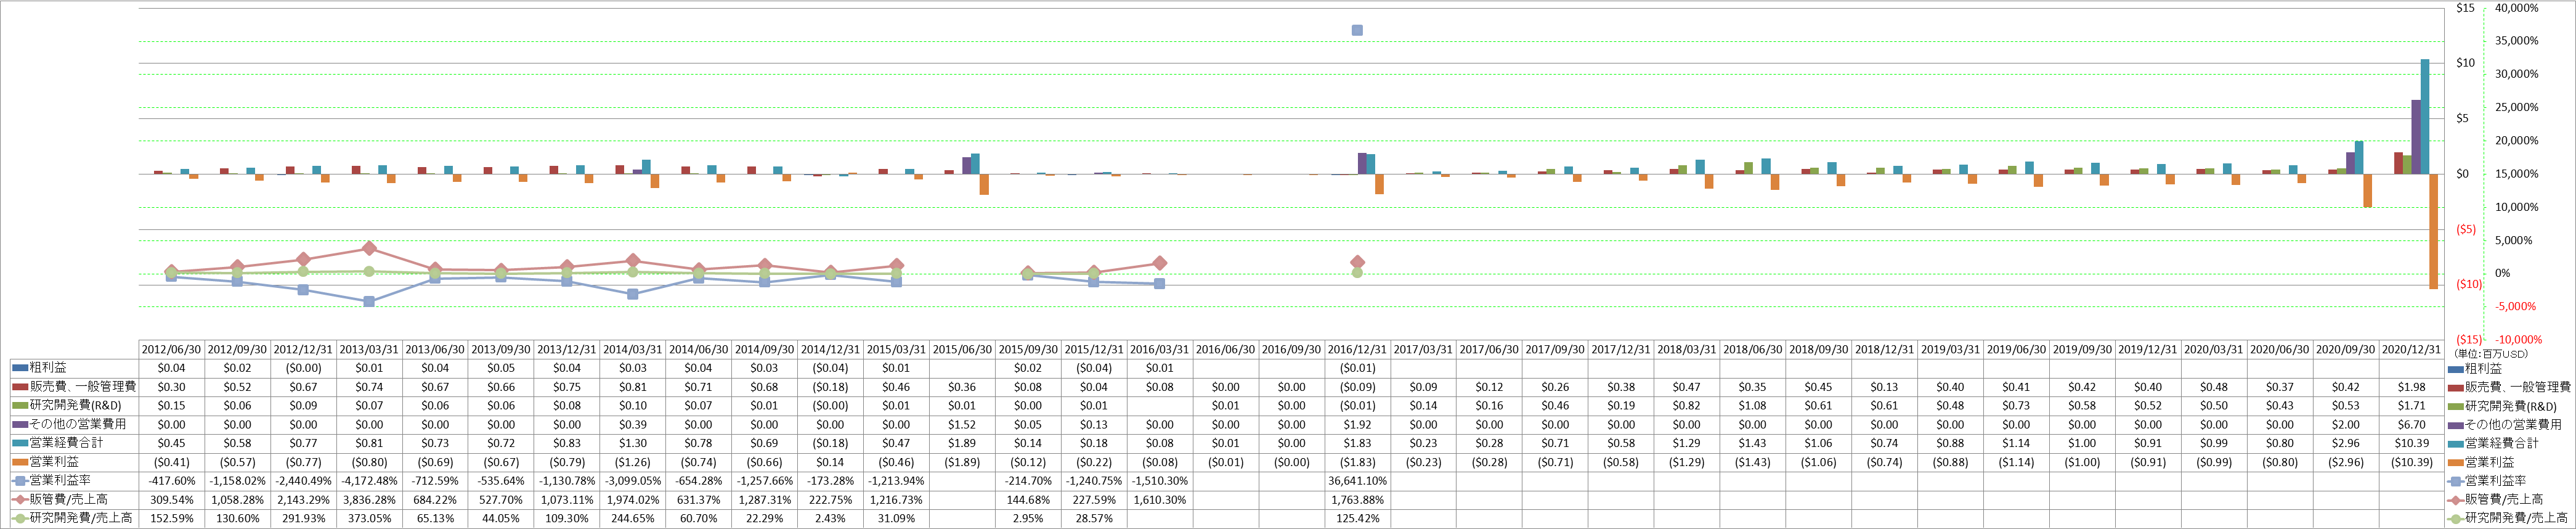Select the -1,510.30% cell

pyautogui.click(x=1160, y=481)
